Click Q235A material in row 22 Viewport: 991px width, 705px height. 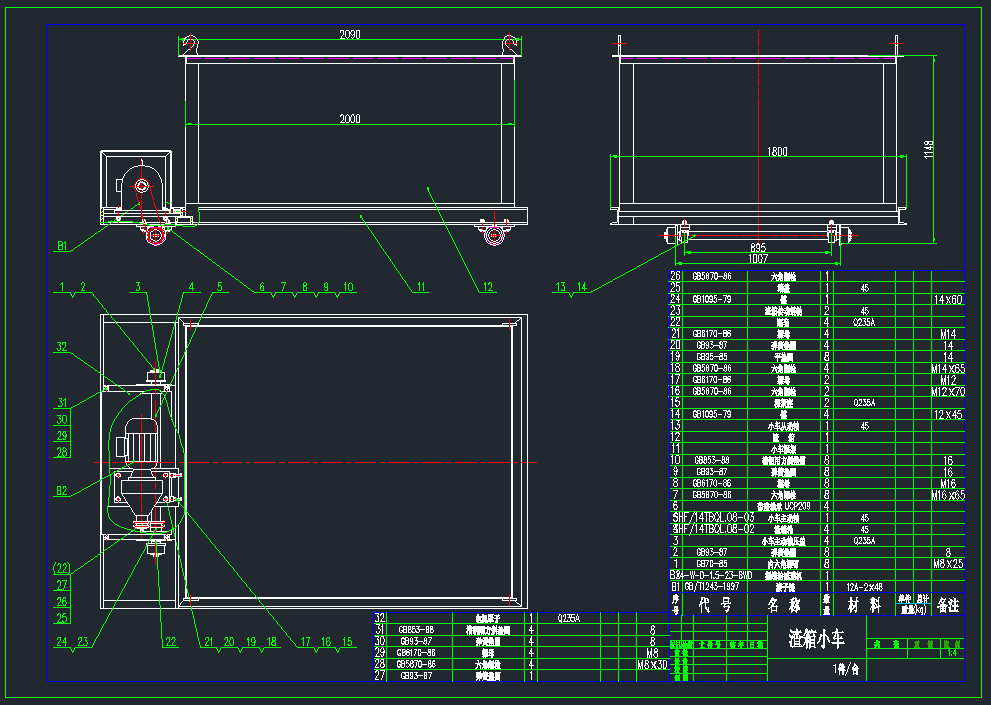point(864,322)
